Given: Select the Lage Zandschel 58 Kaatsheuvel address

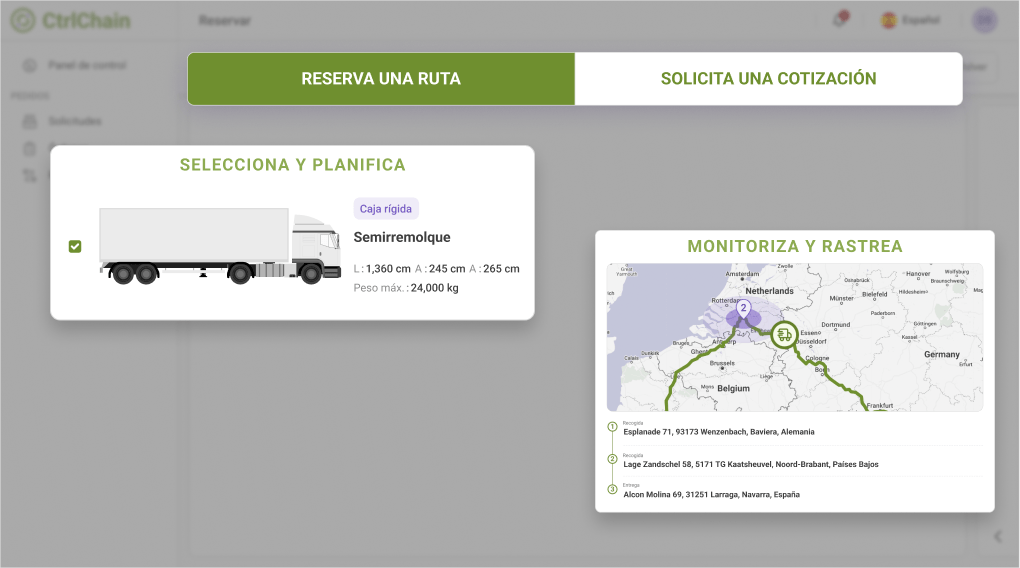Looking at the screenshot, I should pyautogui.click(x=751, y=465).
